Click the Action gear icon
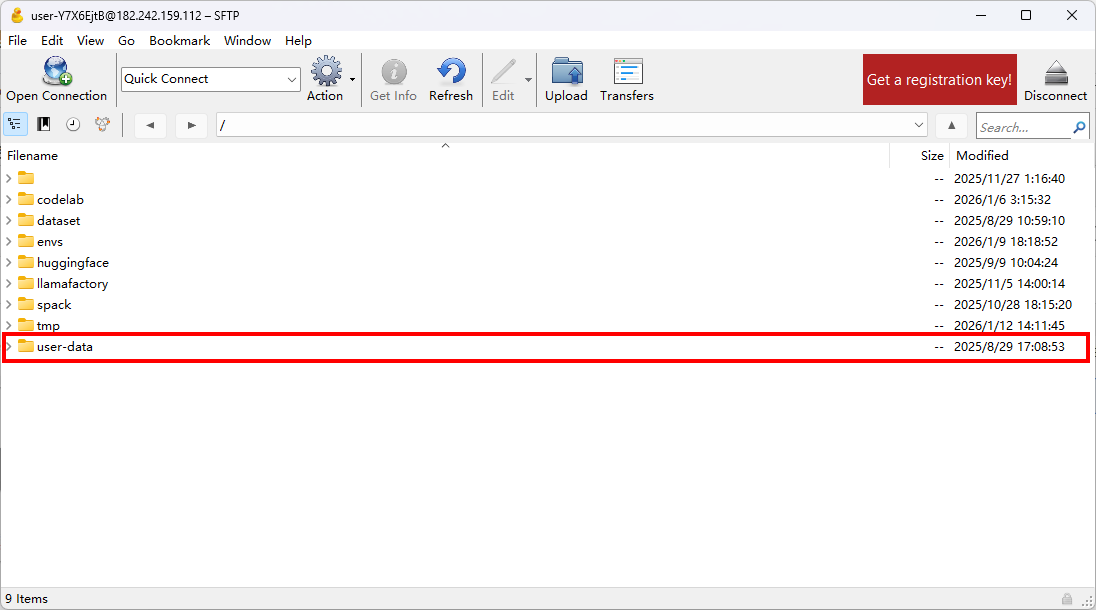The image size is (1096, 610). click(326, 72)
